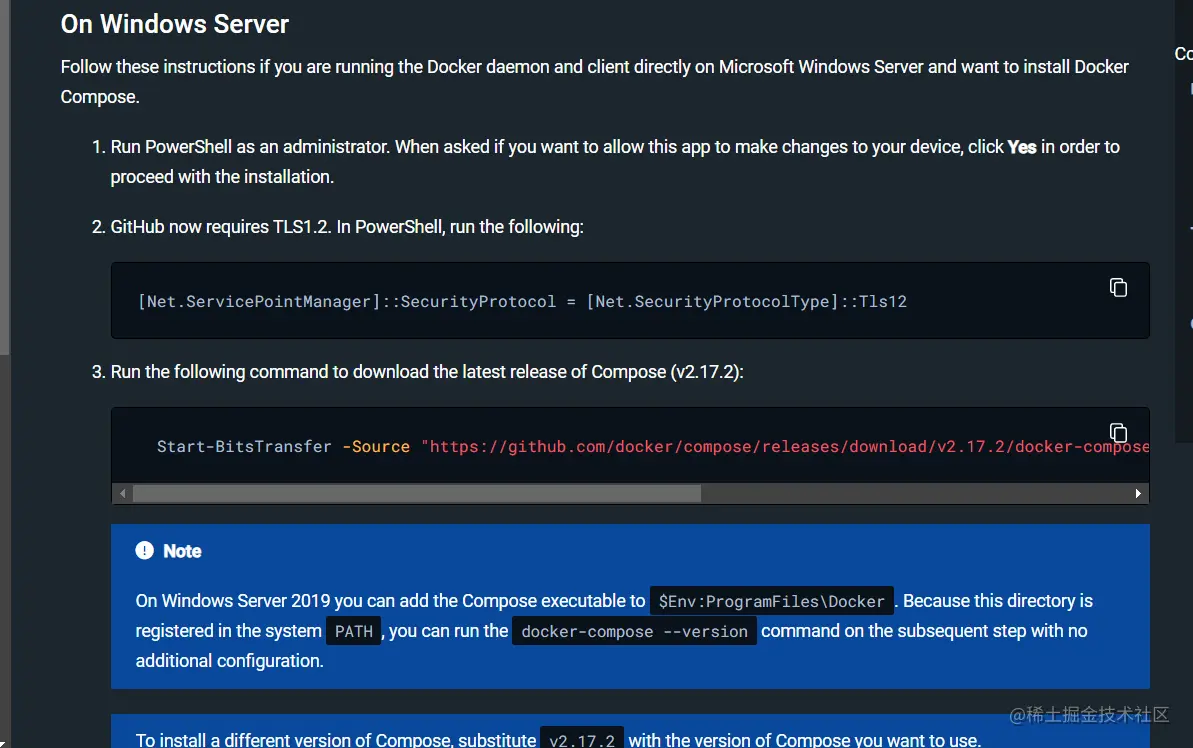Click the exclamation icon in the Note box
This screenshot has height=748, width=1193.
(143, 550)
